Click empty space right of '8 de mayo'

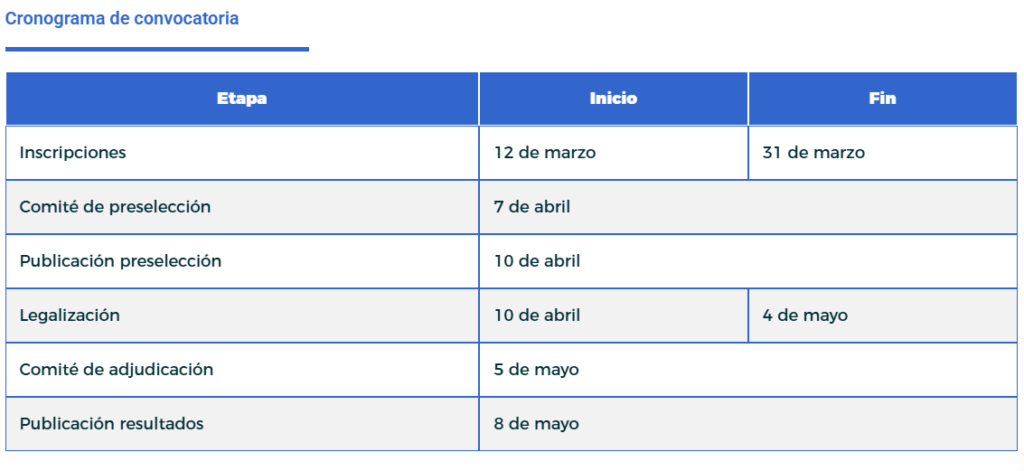point(800,423)
